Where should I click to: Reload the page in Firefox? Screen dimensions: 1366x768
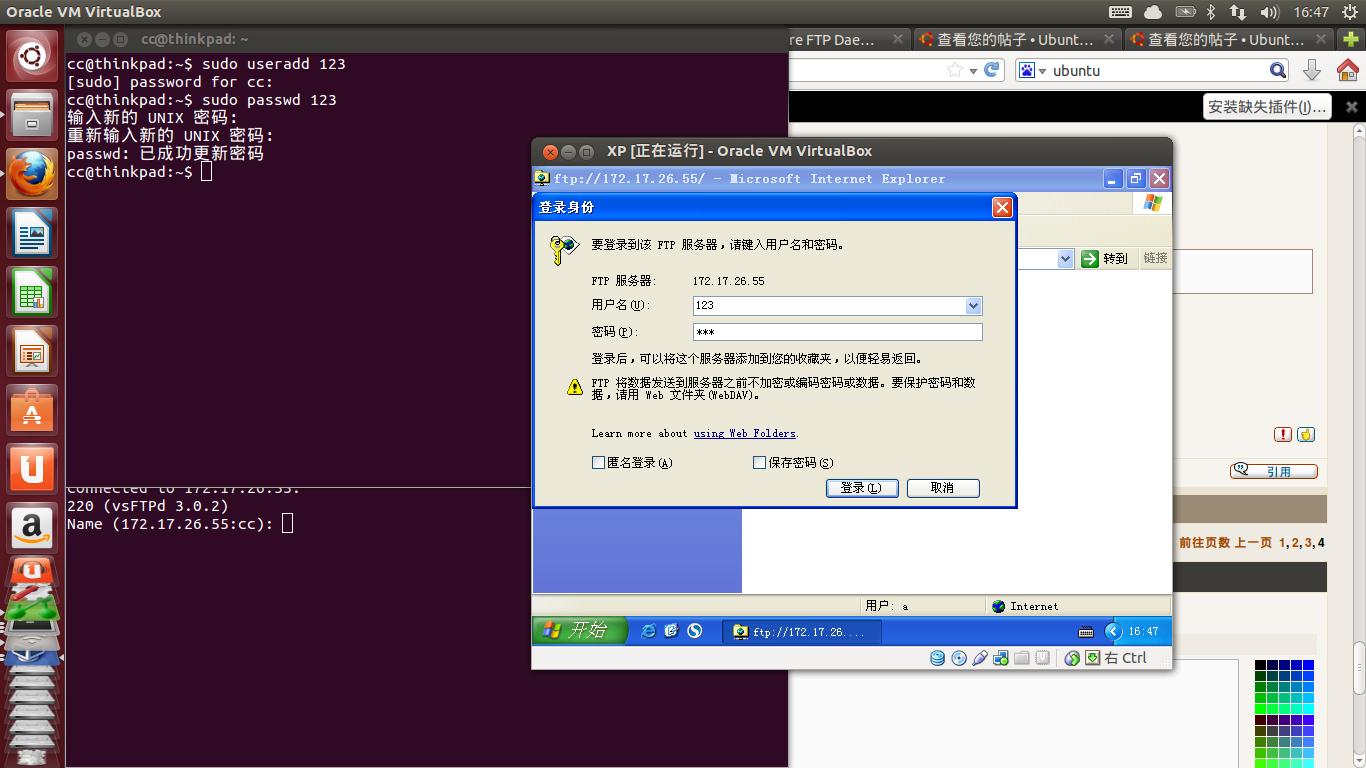[x=992, y=70]
